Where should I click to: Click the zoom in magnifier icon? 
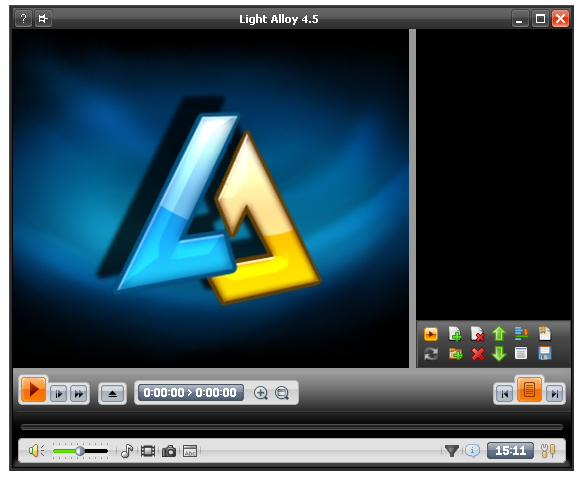260,393
